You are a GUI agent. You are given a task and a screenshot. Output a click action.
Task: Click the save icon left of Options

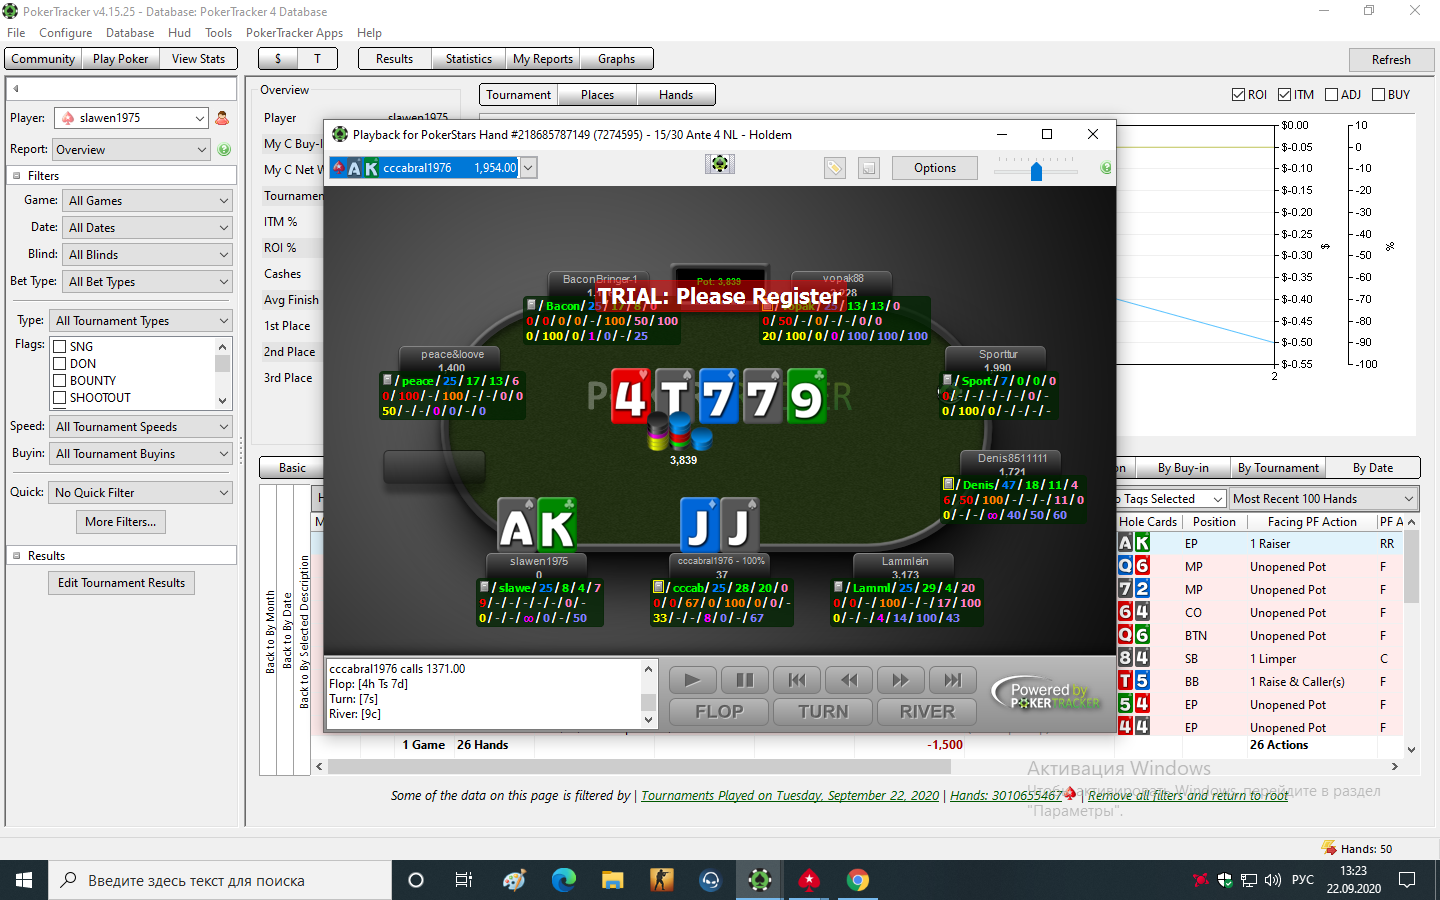[869, 168]
